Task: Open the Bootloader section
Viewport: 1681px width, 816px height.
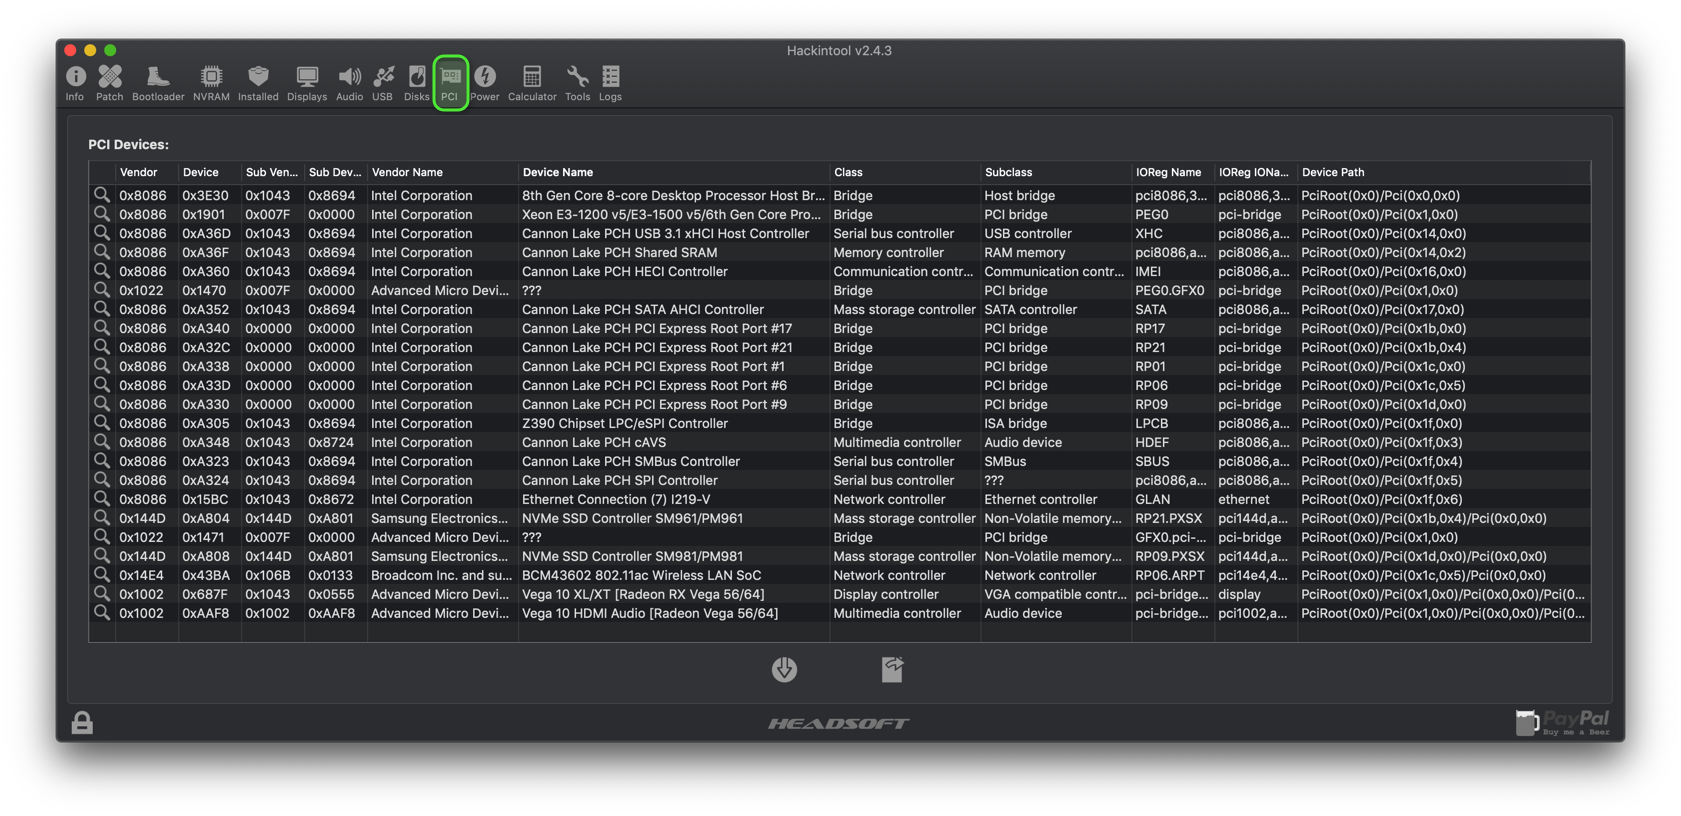Action: click(x=158, y=82)
